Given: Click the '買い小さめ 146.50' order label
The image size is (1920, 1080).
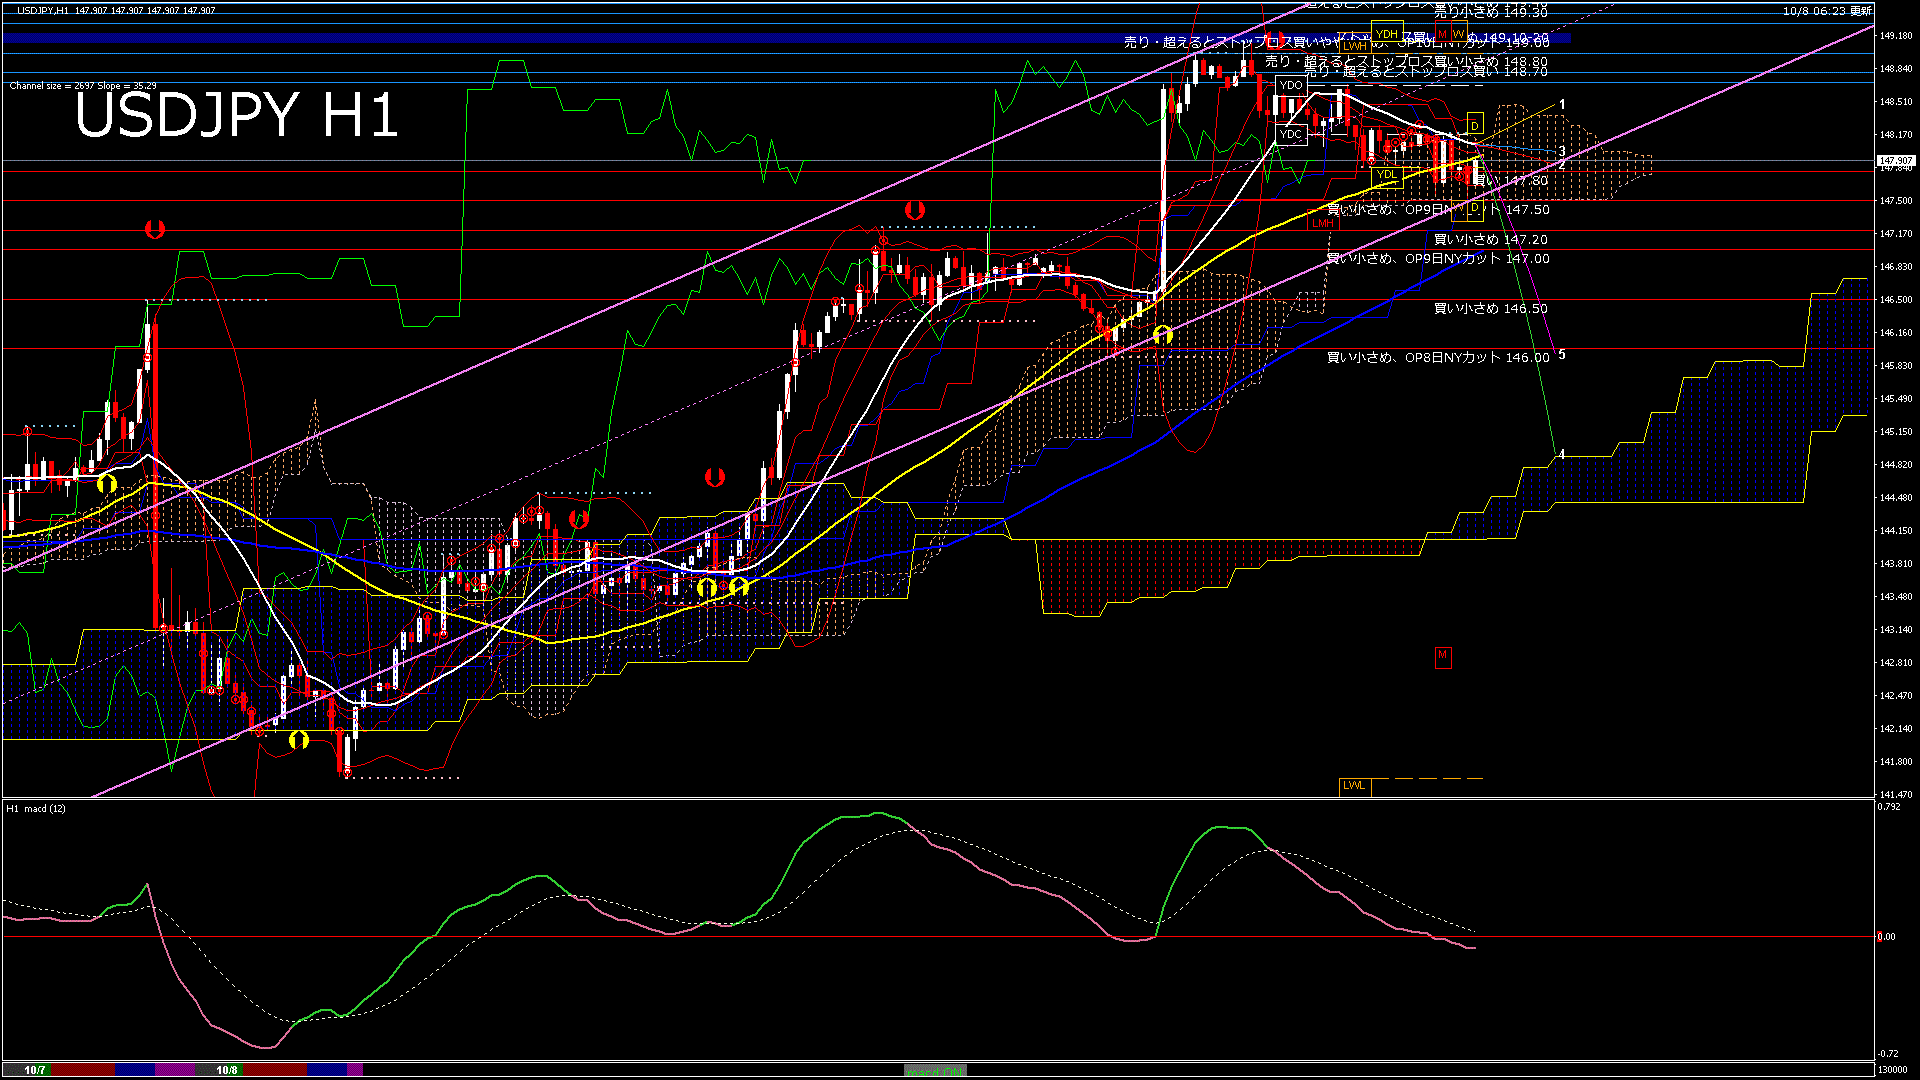Looking at the screenshot, I should click(x=1490, y=309).
